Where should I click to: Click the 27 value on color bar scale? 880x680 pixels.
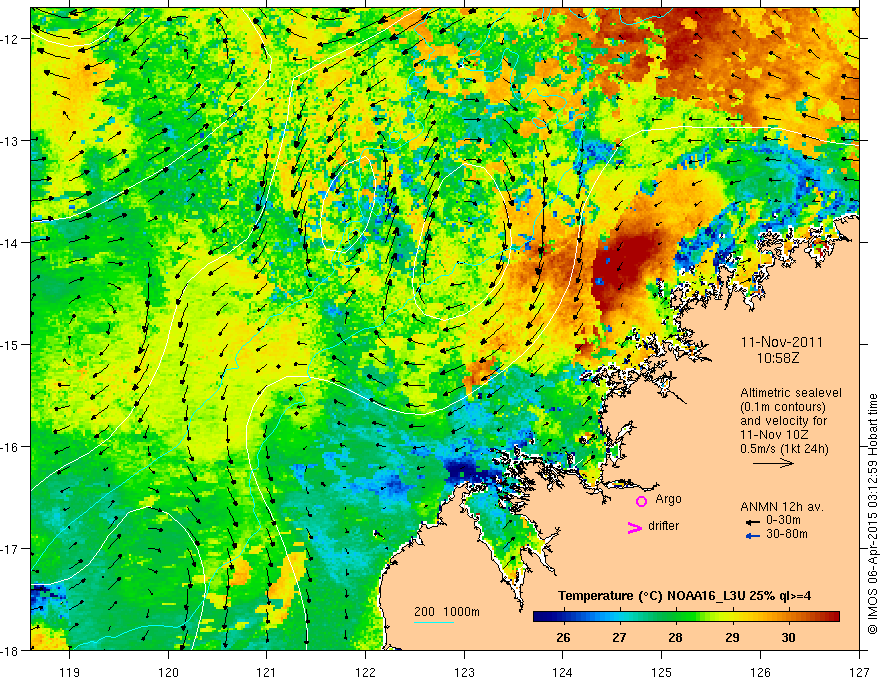(x=619, y=637)
